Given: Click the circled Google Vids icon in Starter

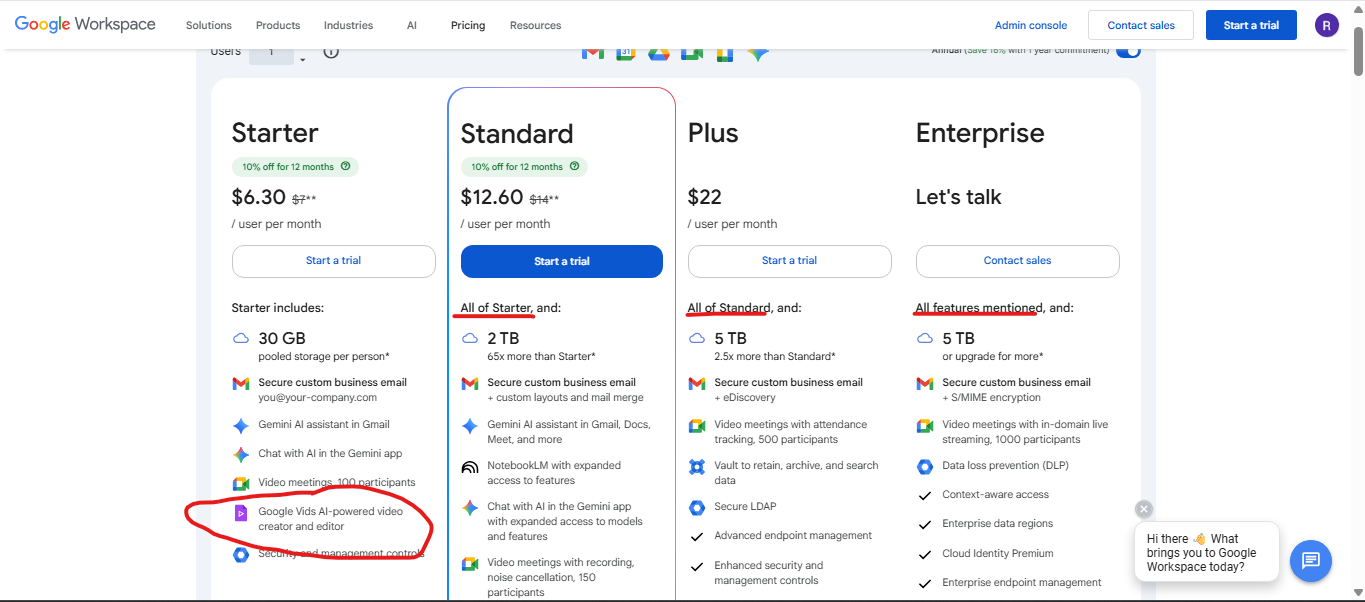Looking at the screenshot, I should point(241,512).
